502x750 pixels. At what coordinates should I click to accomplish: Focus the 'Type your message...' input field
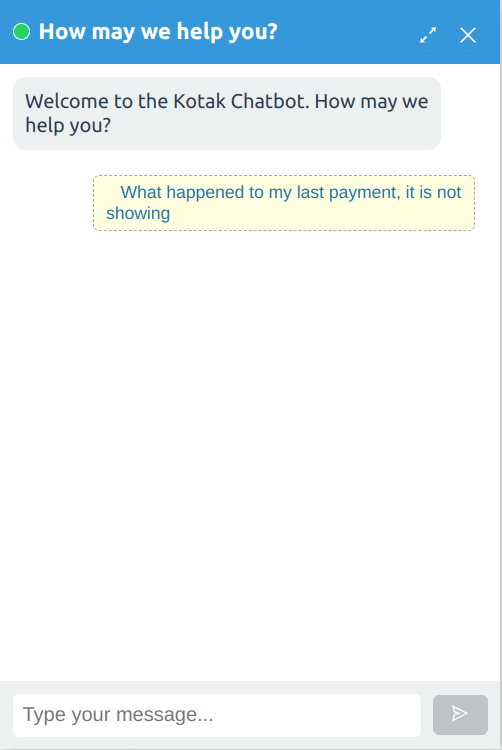pos(217,715)
